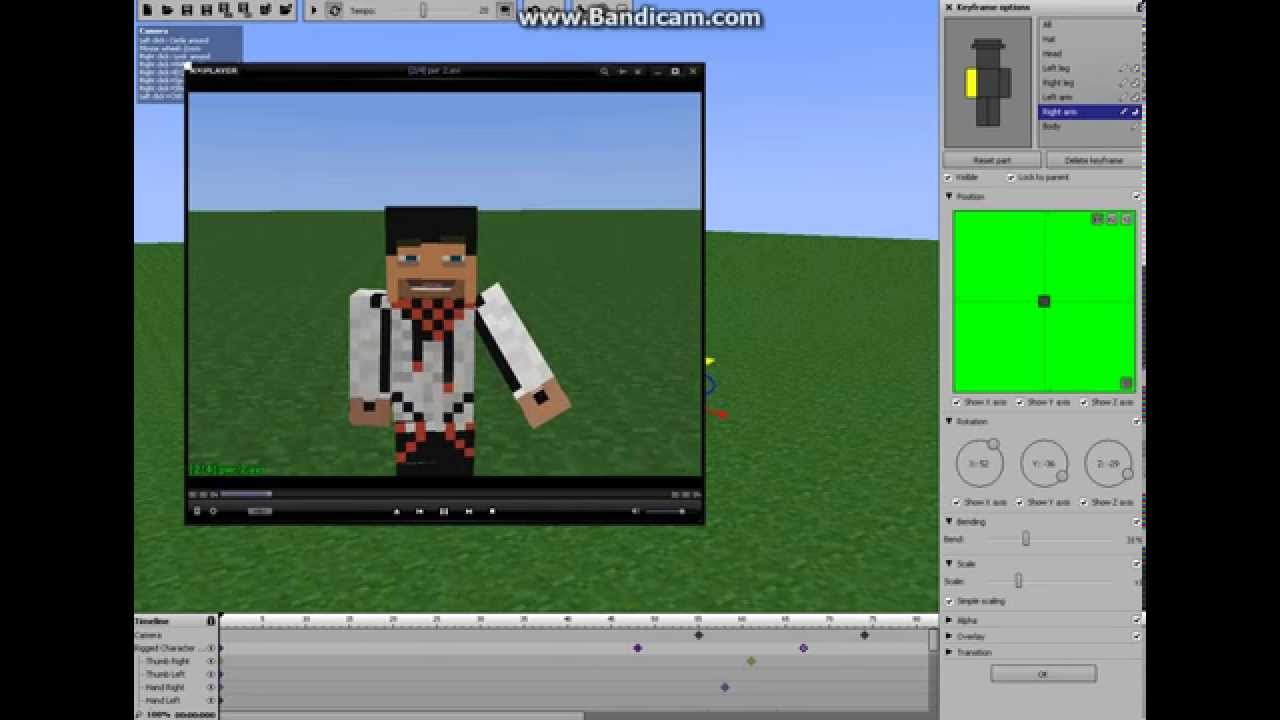The height and width of the screenshot is (720, 1280).
Task: Toggle Show Z axis under Position pad
Action: pos(1083,402)
